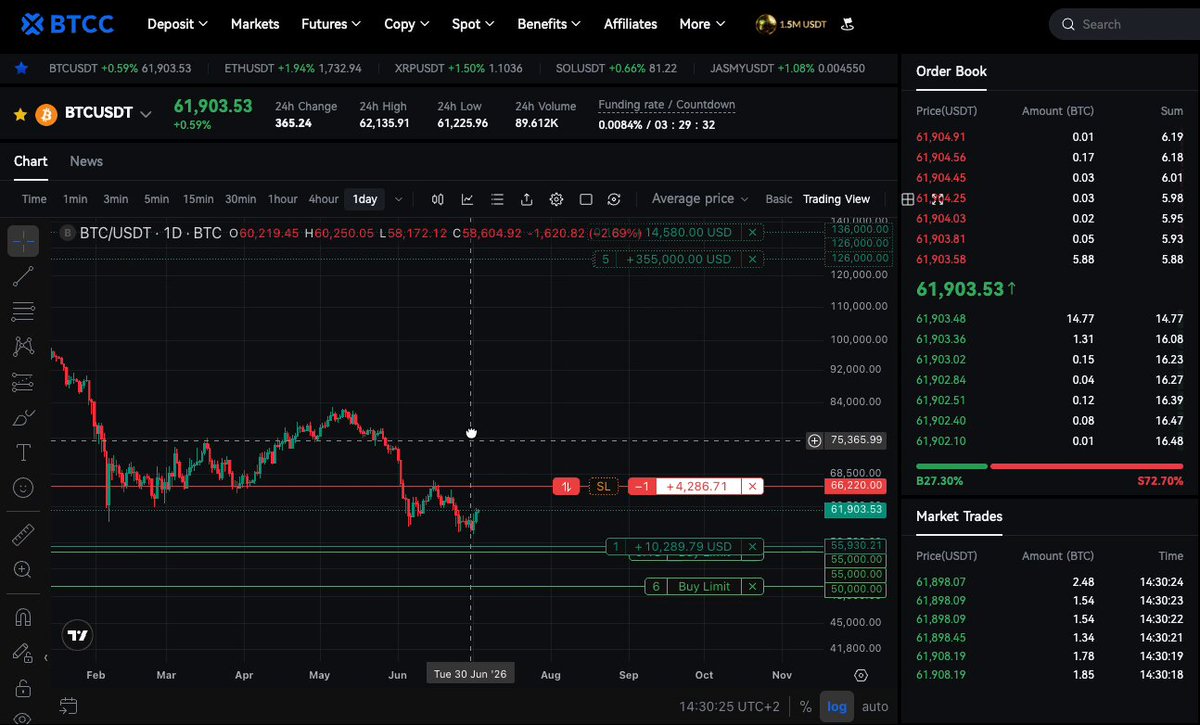The image size is (1200, 725).
Task: Select the ruler measure tool
Action: pyautogui.click(x=23, y=535)
